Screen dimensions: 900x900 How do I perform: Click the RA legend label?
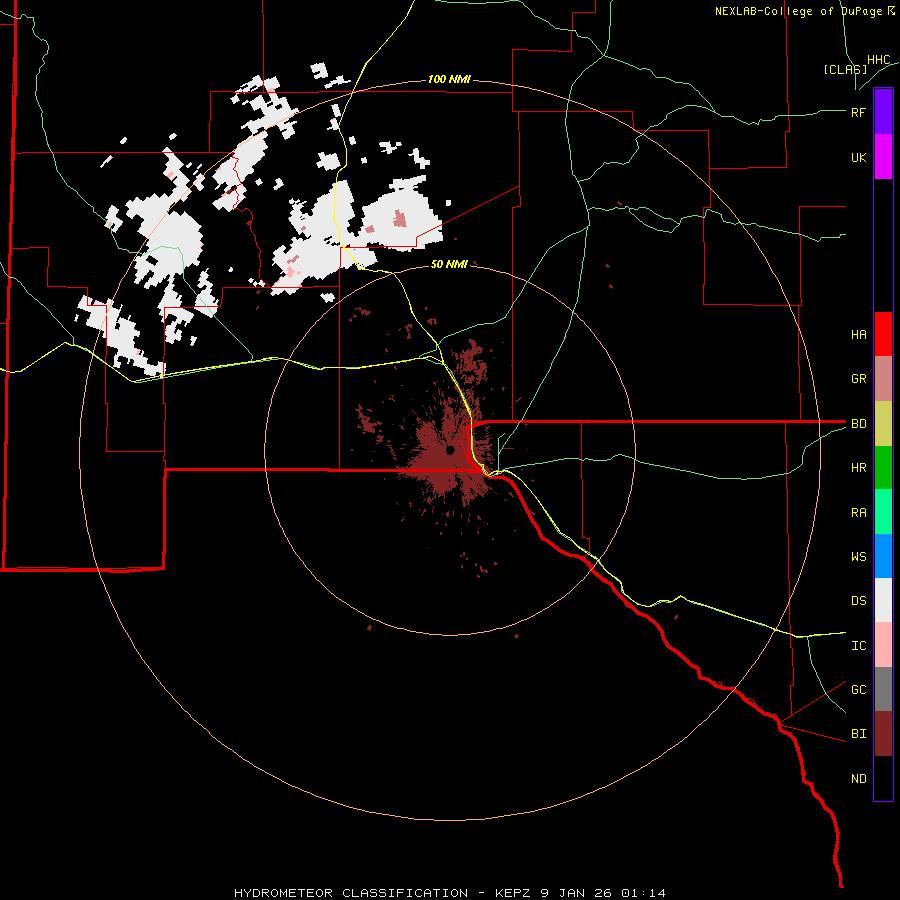click(858, 513)
